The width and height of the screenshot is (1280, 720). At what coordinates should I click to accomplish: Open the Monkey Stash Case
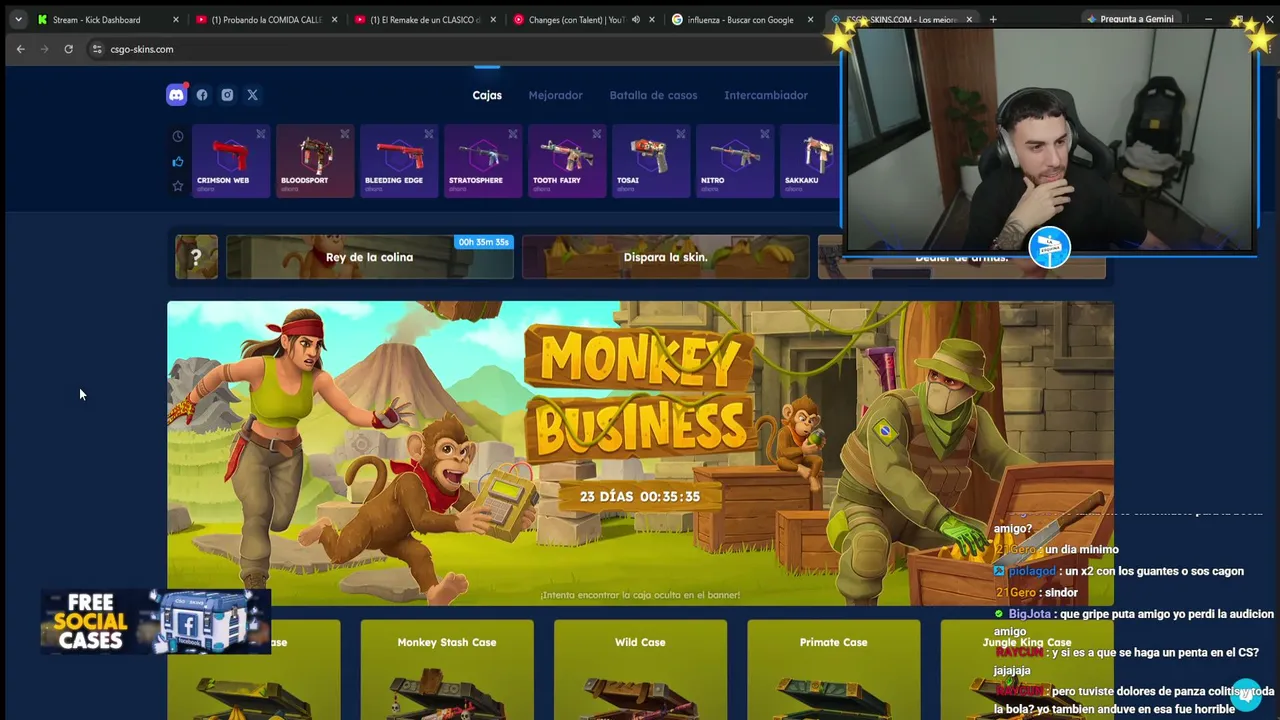tap(447, 670)
